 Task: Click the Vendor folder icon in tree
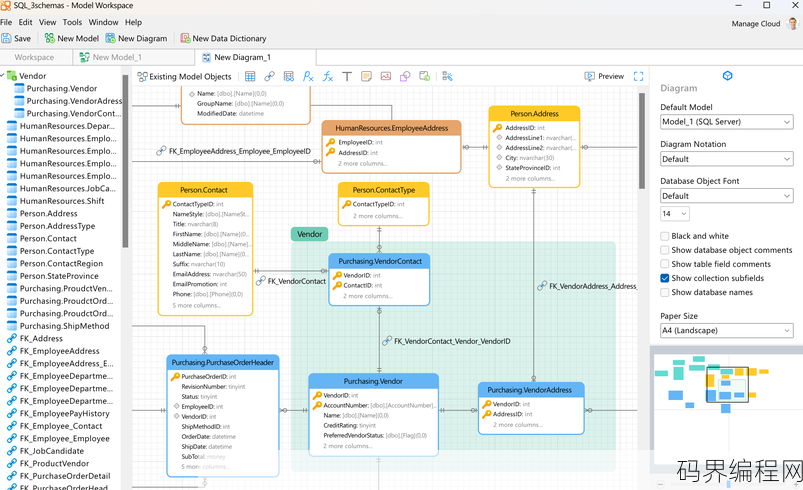pyautogui.click(x=12, y=76)
